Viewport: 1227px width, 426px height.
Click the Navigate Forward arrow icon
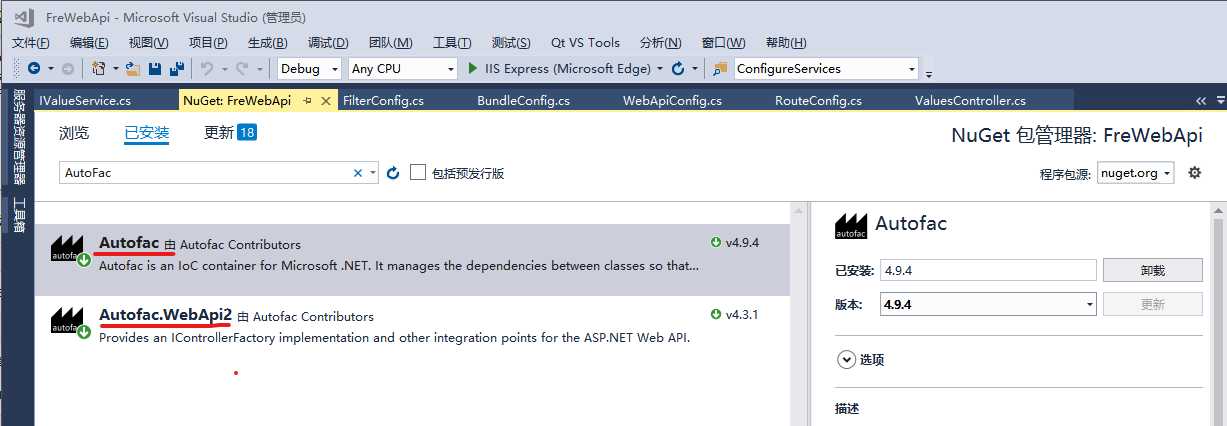point(67,69)
